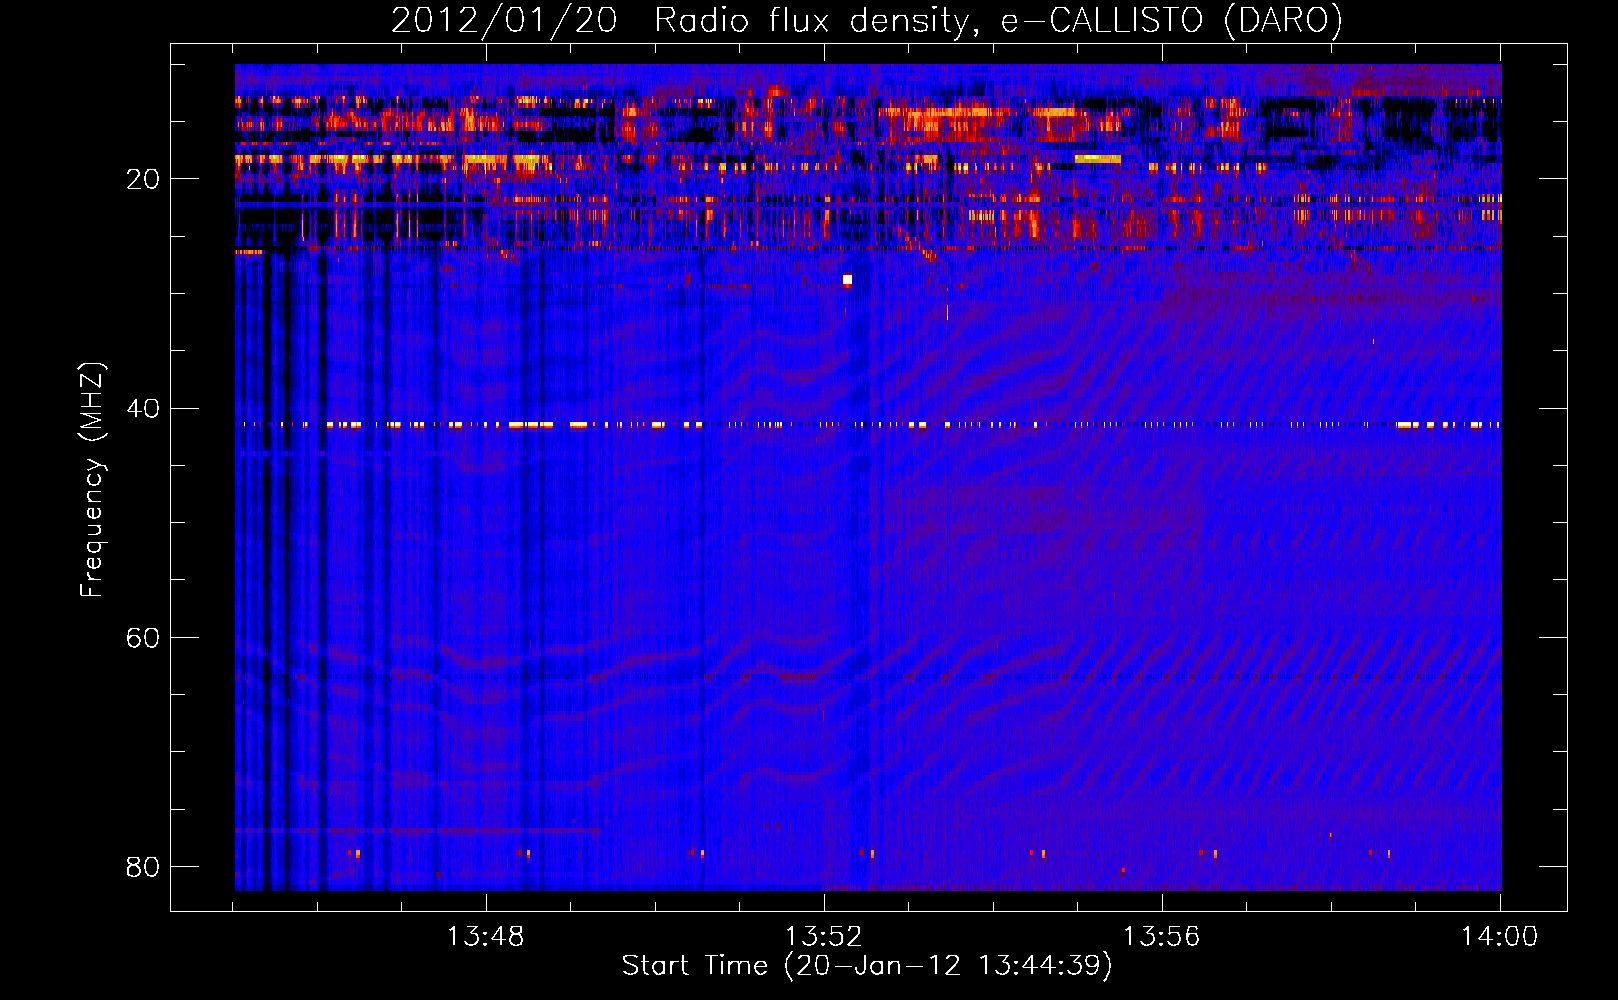Image resolution: width=1618 pixels, height=1000 pixels.
Task: Click the plot title "2012/01/20 Radio flux density, e-CALLISTO (DARO)"
Action: click(x=866, y=20)
